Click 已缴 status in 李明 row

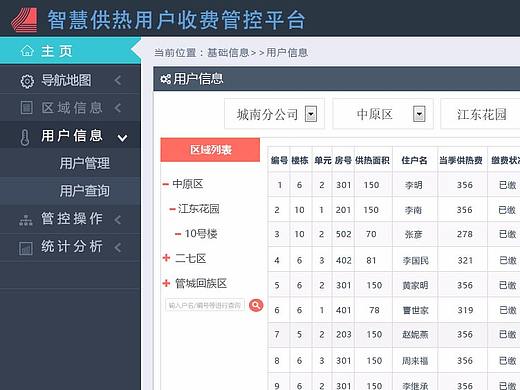[507, 185]
